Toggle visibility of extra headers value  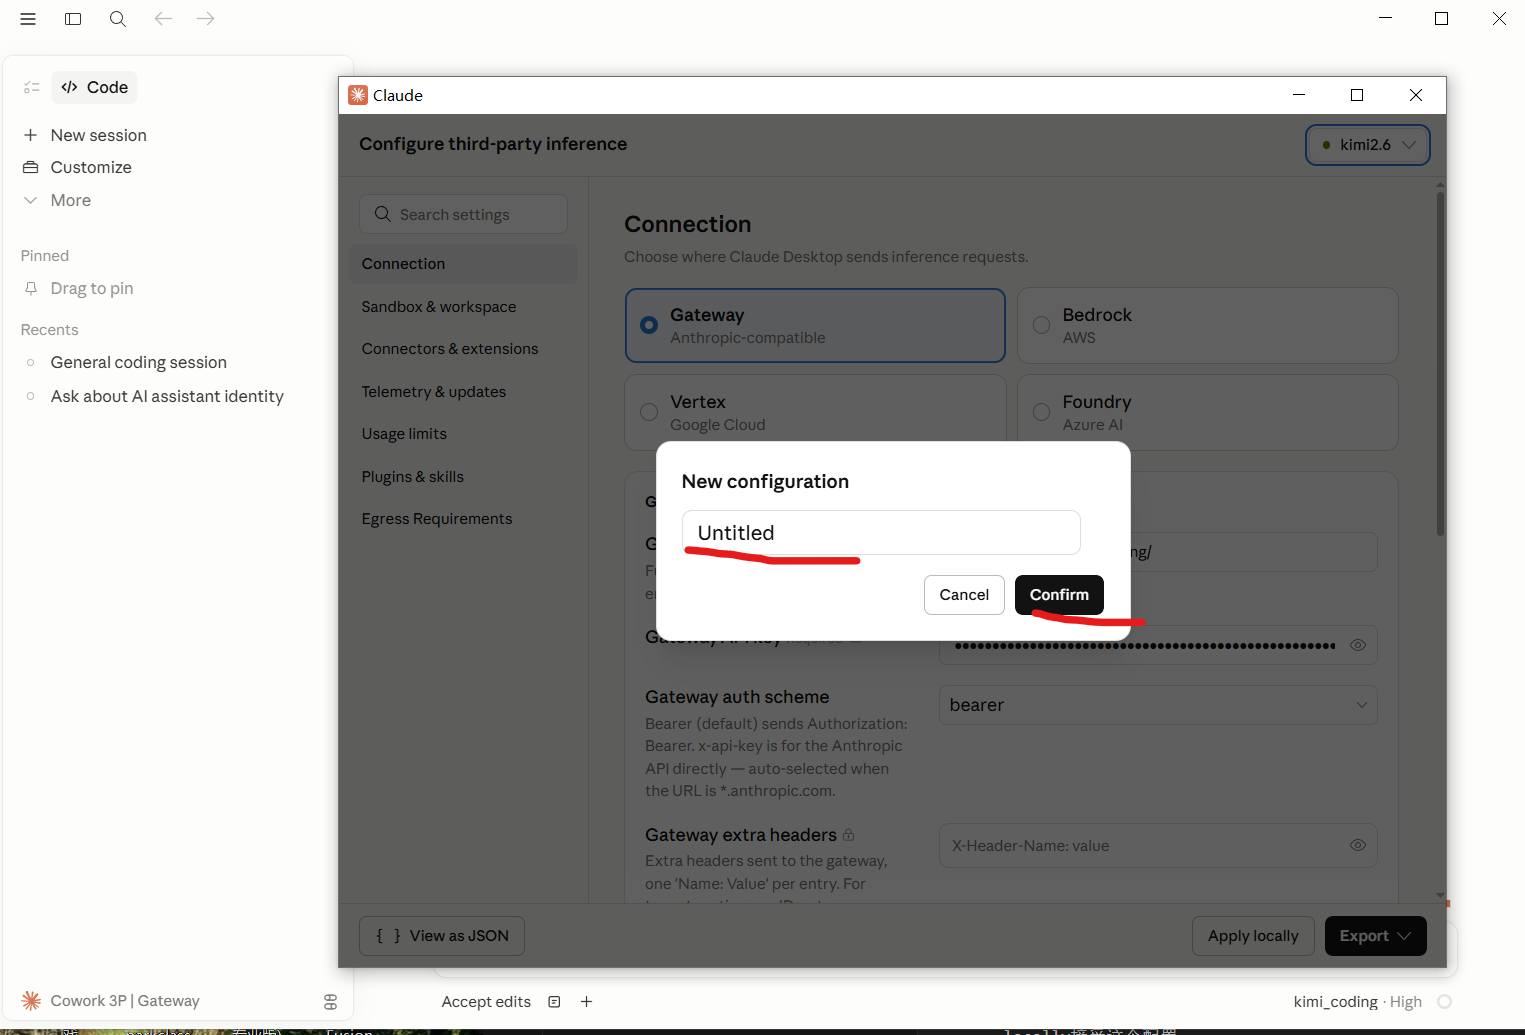pos(1358,845)
